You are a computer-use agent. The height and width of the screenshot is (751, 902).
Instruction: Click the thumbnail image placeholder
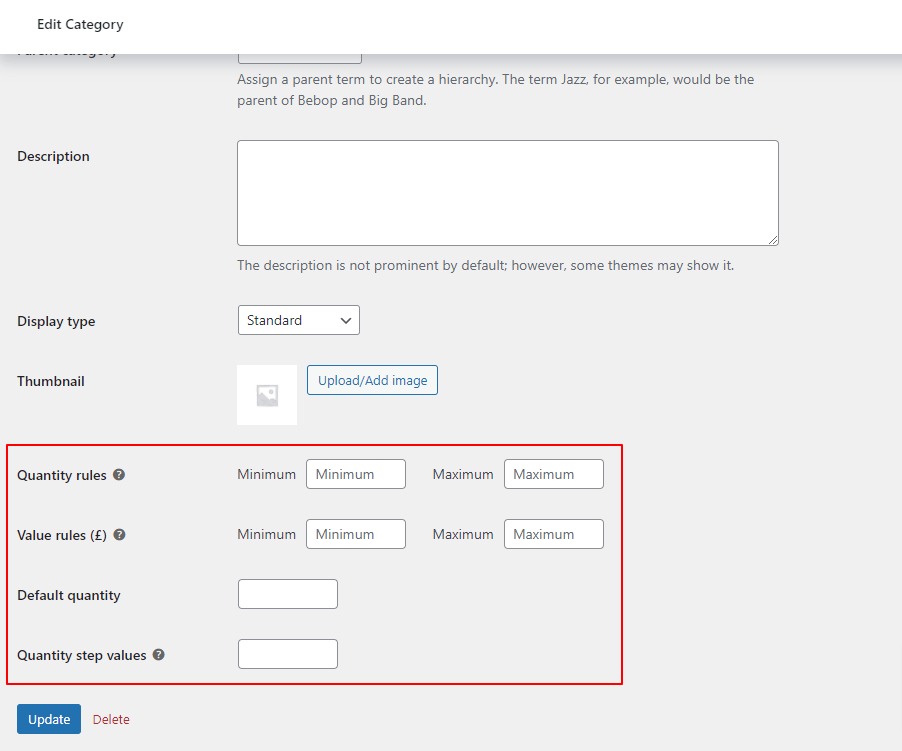point(266,394)
